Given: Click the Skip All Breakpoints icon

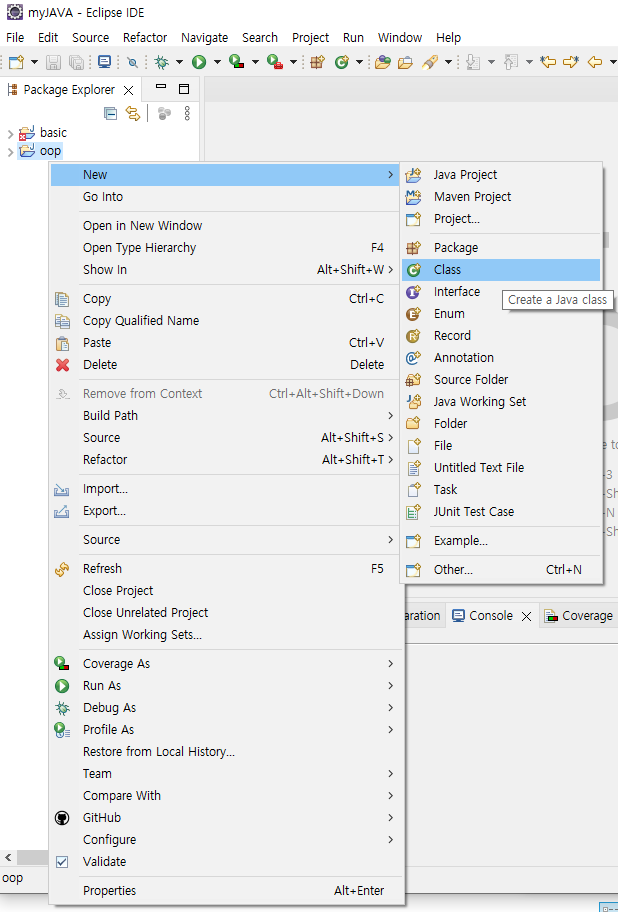Looking at the screenshot, I should 133,62.
